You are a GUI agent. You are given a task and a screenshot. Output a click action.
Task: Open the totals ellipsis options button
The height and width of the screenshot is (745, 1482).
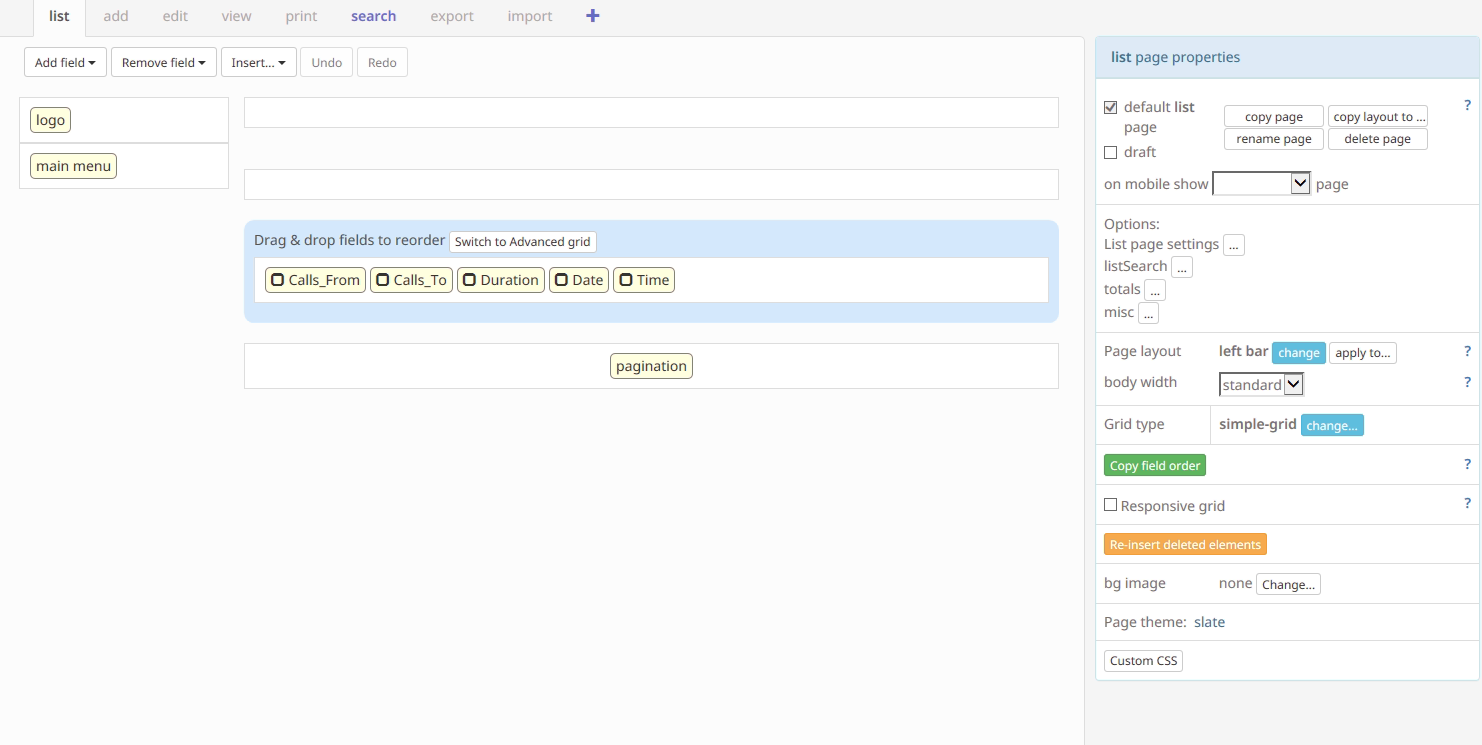1155,290
